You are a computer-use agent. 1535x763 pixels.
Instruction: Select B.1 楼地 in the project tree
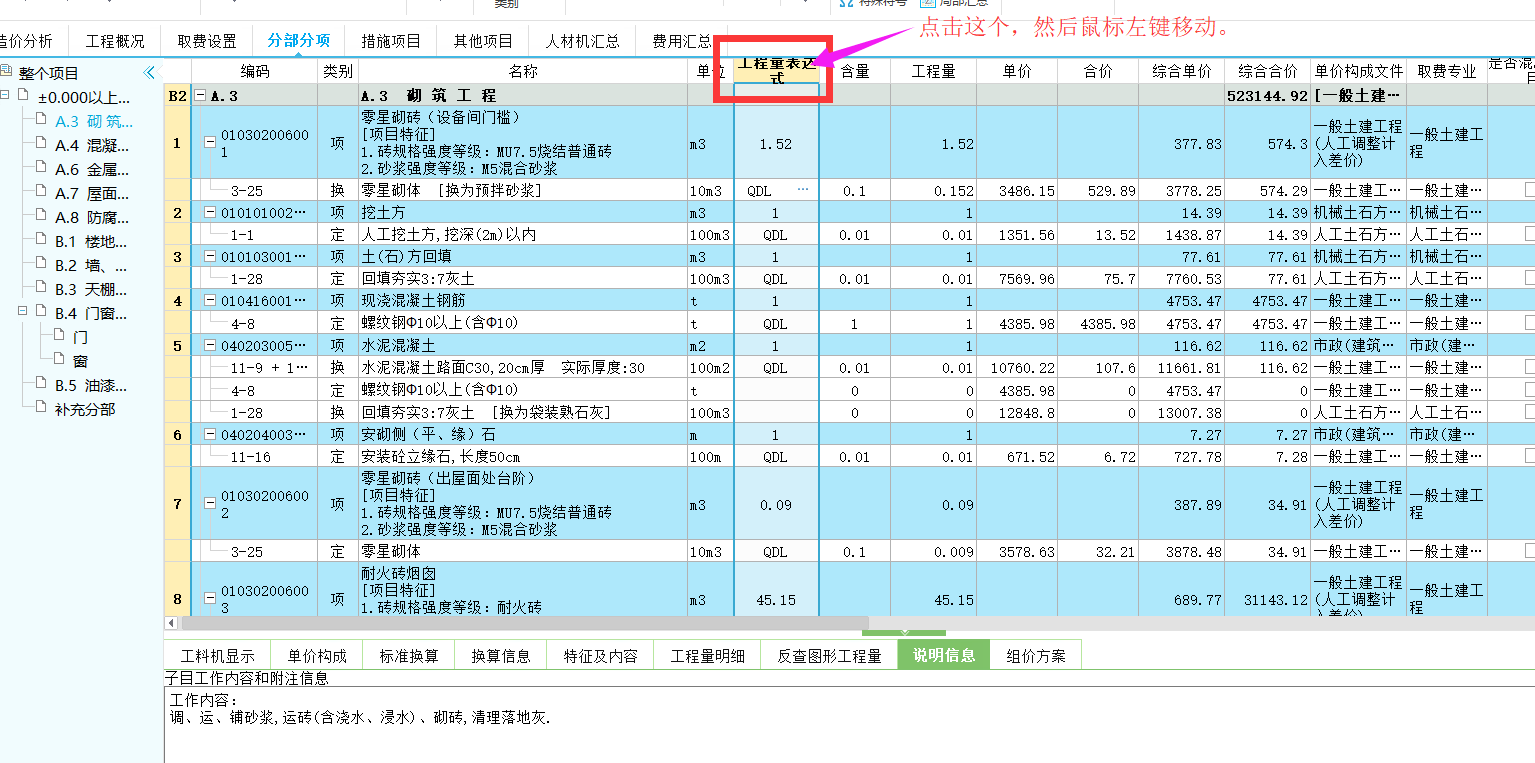pyautogui.click(x=92, y=241)
